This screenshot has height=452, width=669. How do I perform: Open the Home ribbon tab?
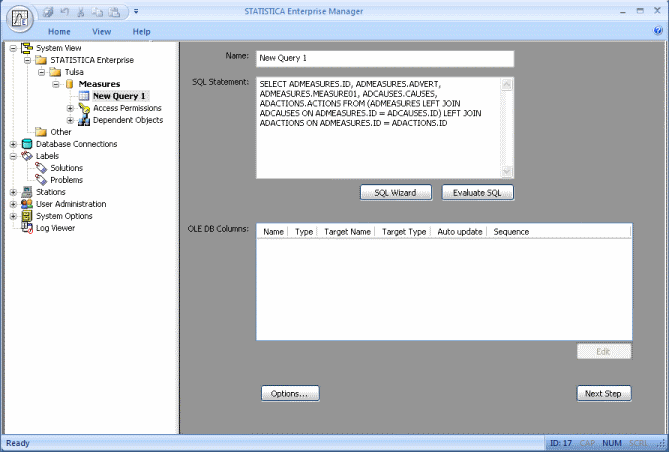tap(59, 32)
